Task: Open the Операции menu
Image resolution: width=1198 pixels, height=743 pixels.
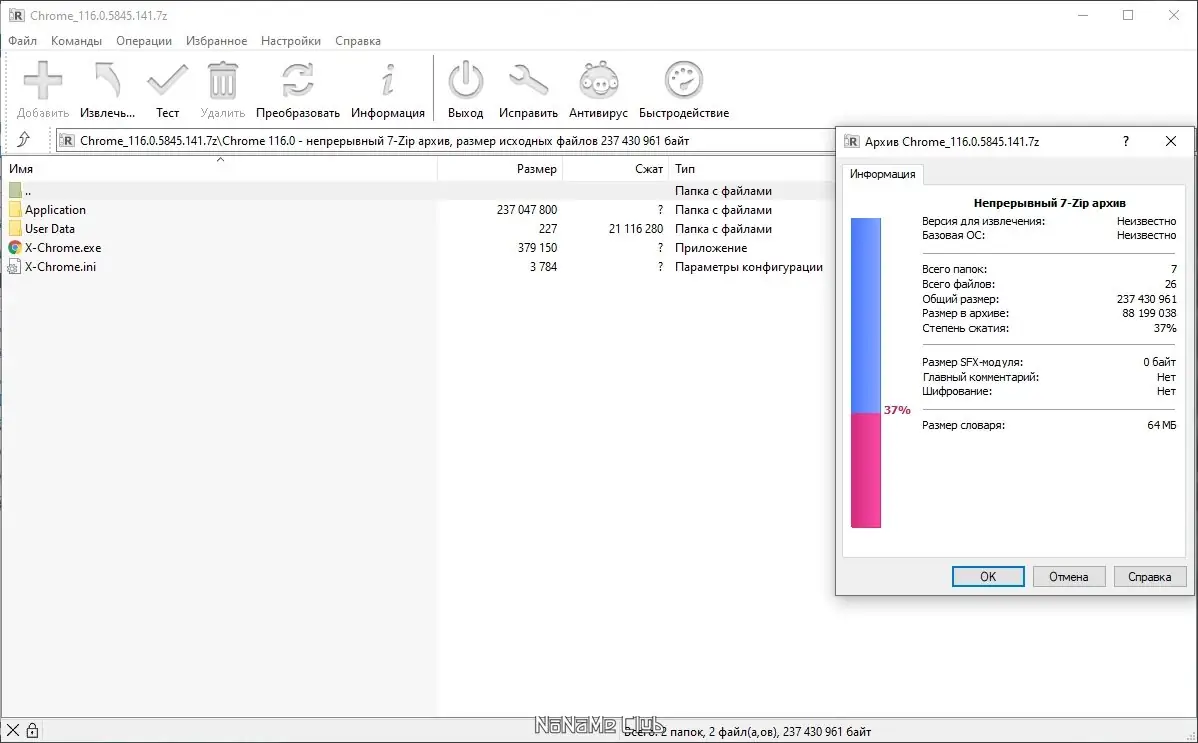Action: (x=144, y=41)
